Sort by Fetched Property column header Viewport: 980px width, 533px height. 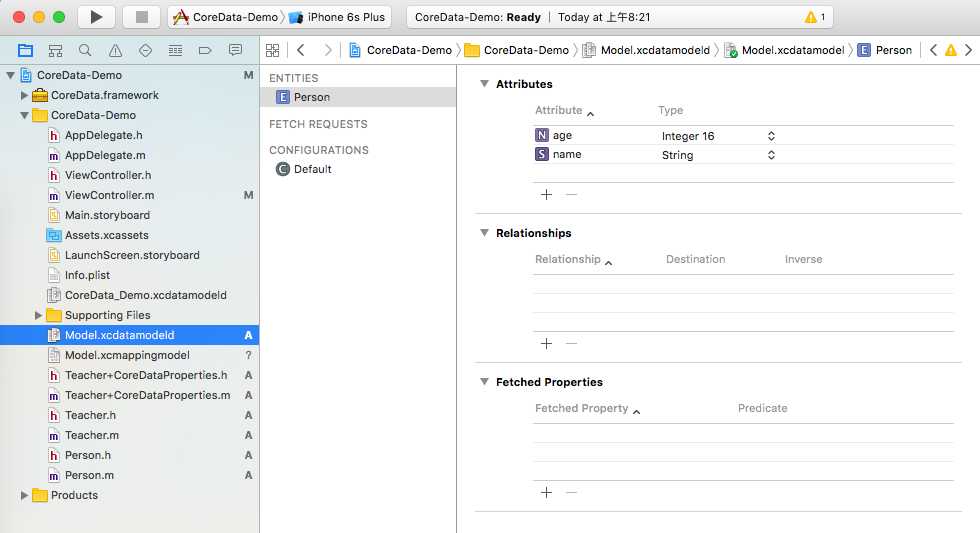coord(588,409)
